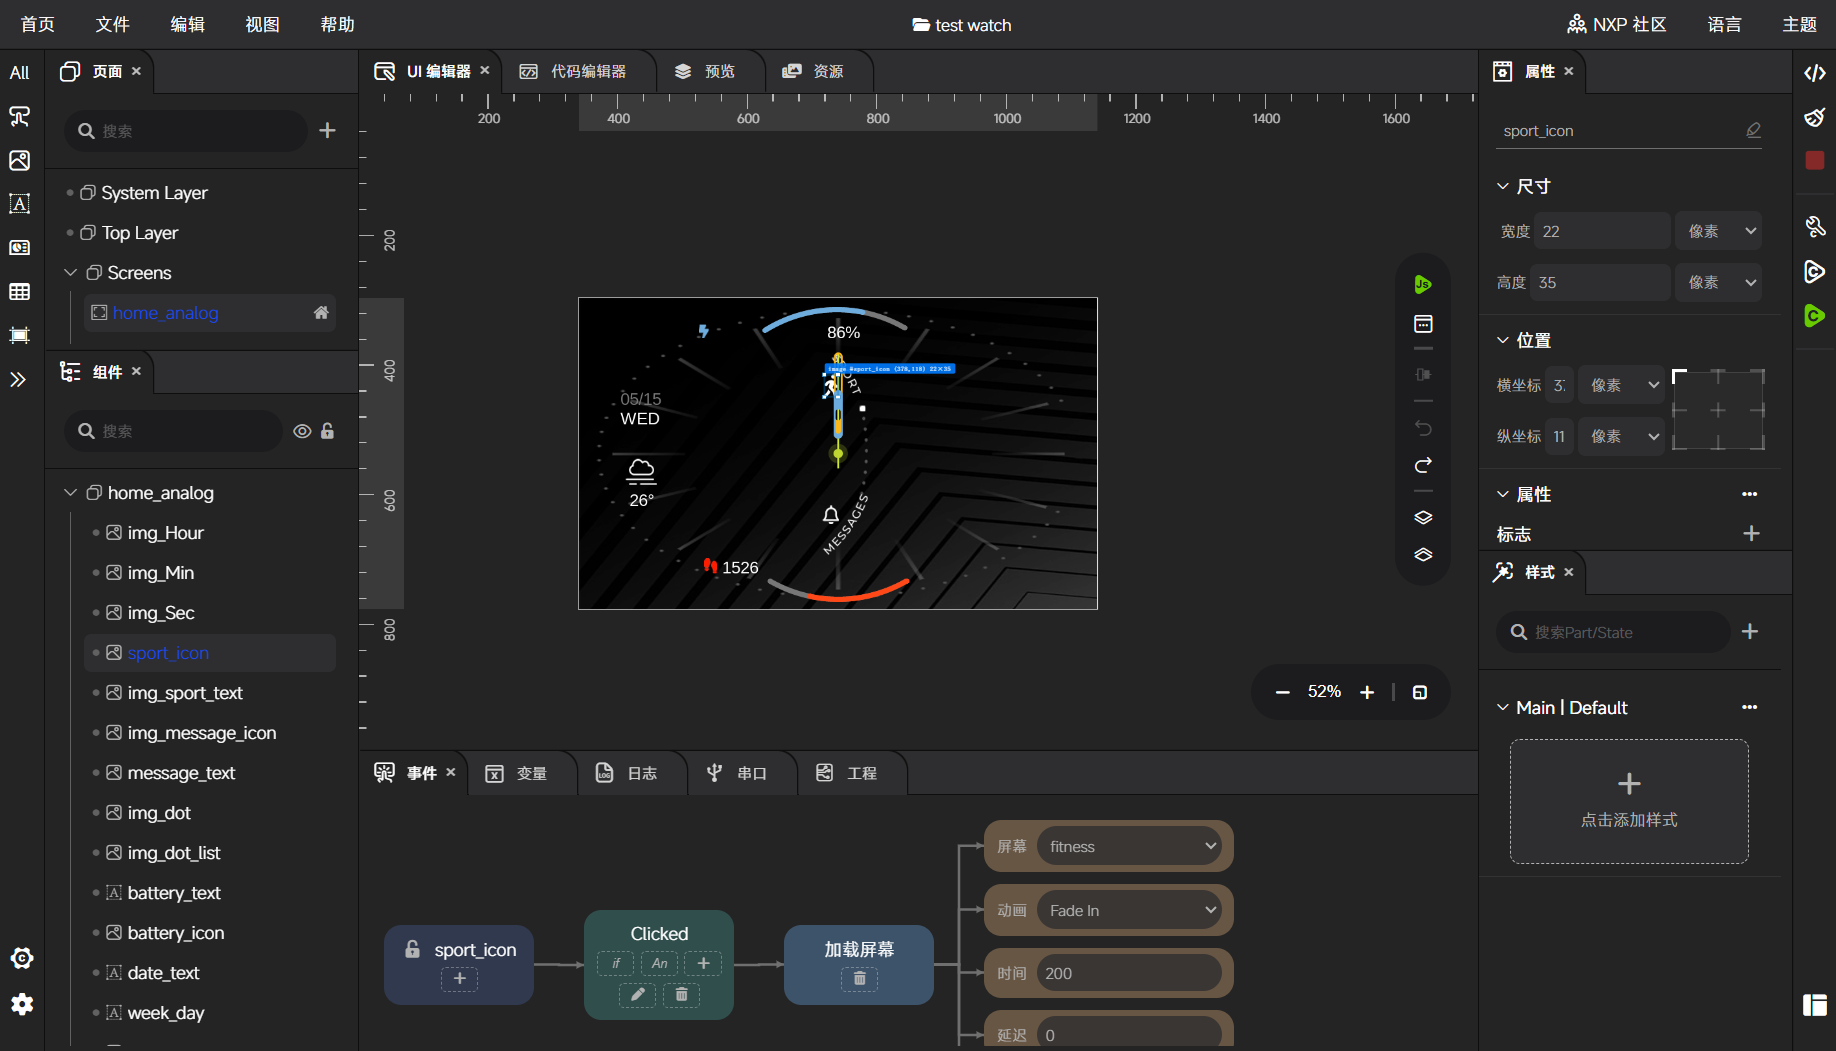Collapse the Screens tree node
Screen dimensions: 1836x1051
tap(70, 273)
